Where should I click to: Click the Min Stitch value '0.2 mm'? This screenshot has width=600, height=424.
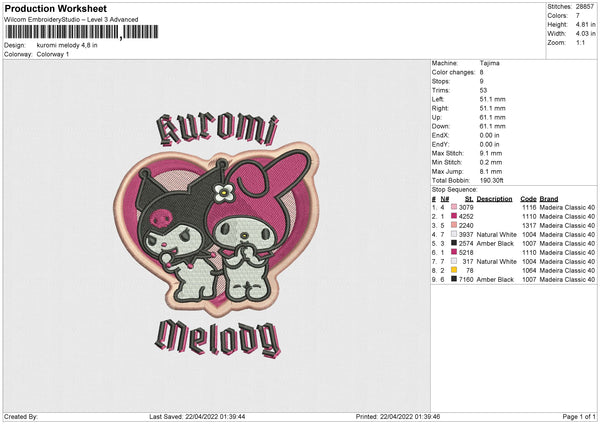(x=491, y=162)
